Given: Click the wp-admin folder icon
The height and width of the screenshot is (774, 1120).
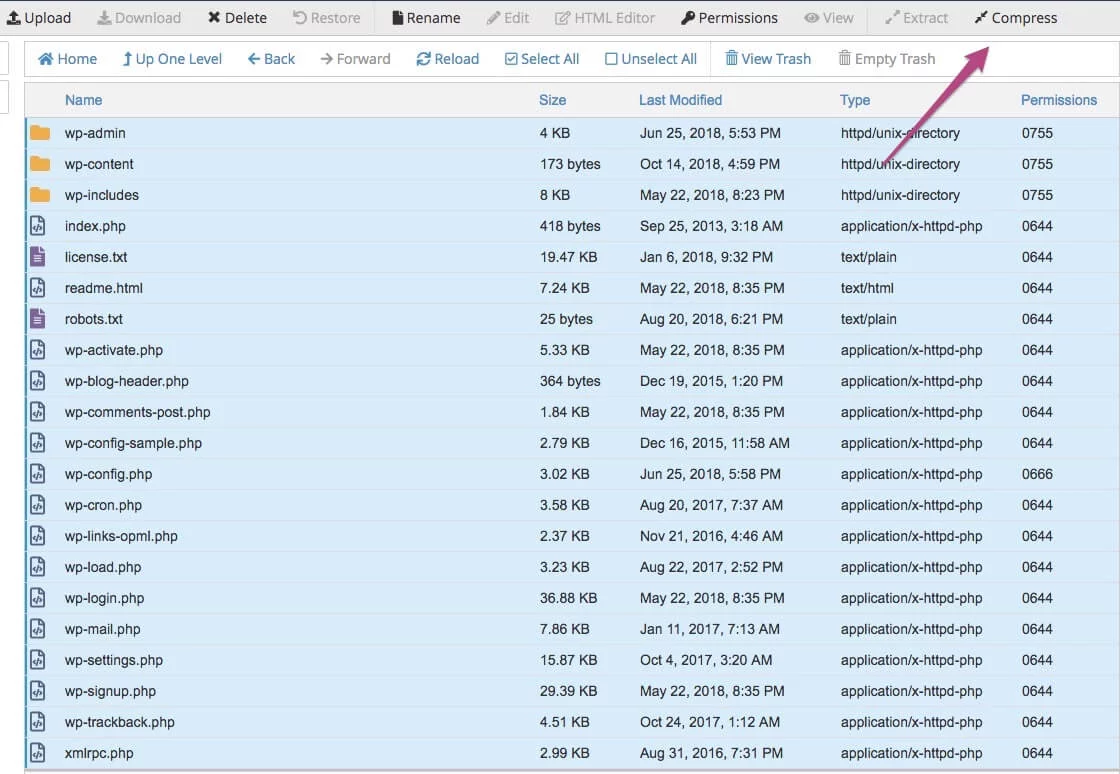Looking at the screenshot, I should click(40, 133).
